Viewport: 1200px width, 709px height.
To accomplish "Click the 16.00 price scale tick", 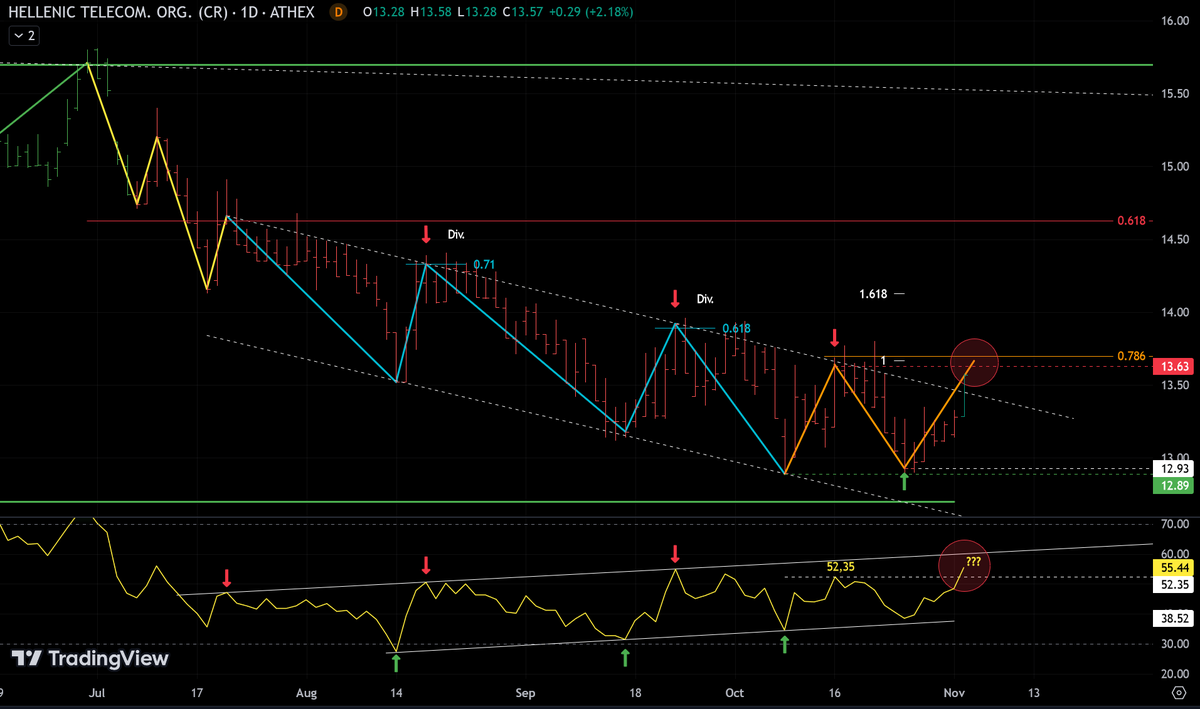I will click(1175, 20).
